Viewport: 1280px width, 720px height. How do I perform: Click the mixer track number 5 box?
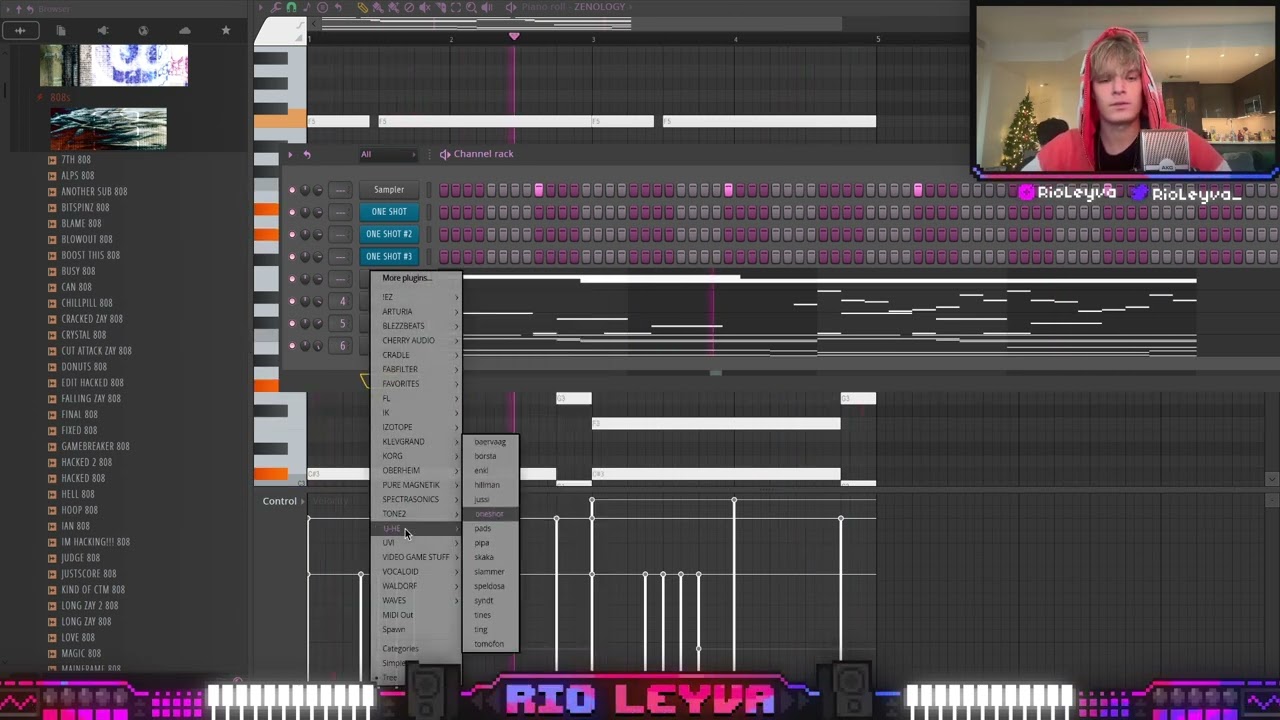point(341,323)
